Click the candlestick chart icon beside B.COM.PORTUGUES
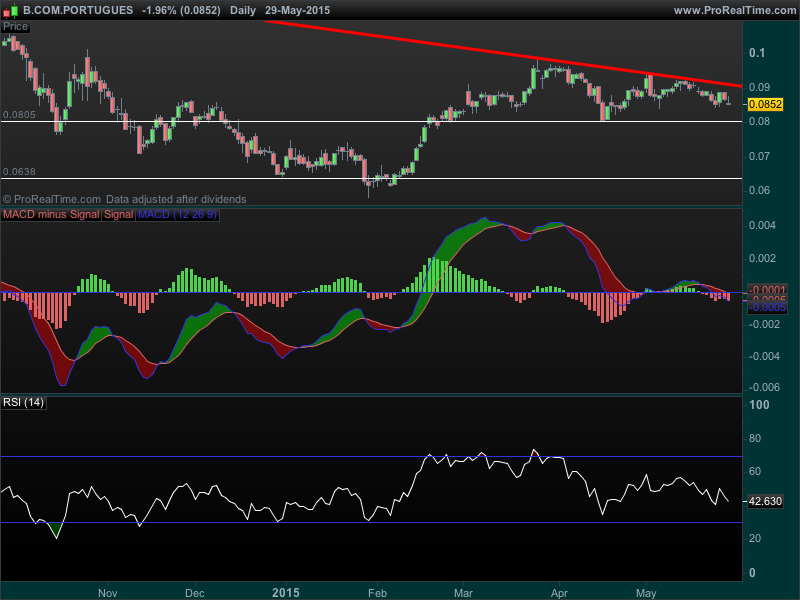Image resolution: width=800 pixels, height=600 pixels. click(11, 9)
